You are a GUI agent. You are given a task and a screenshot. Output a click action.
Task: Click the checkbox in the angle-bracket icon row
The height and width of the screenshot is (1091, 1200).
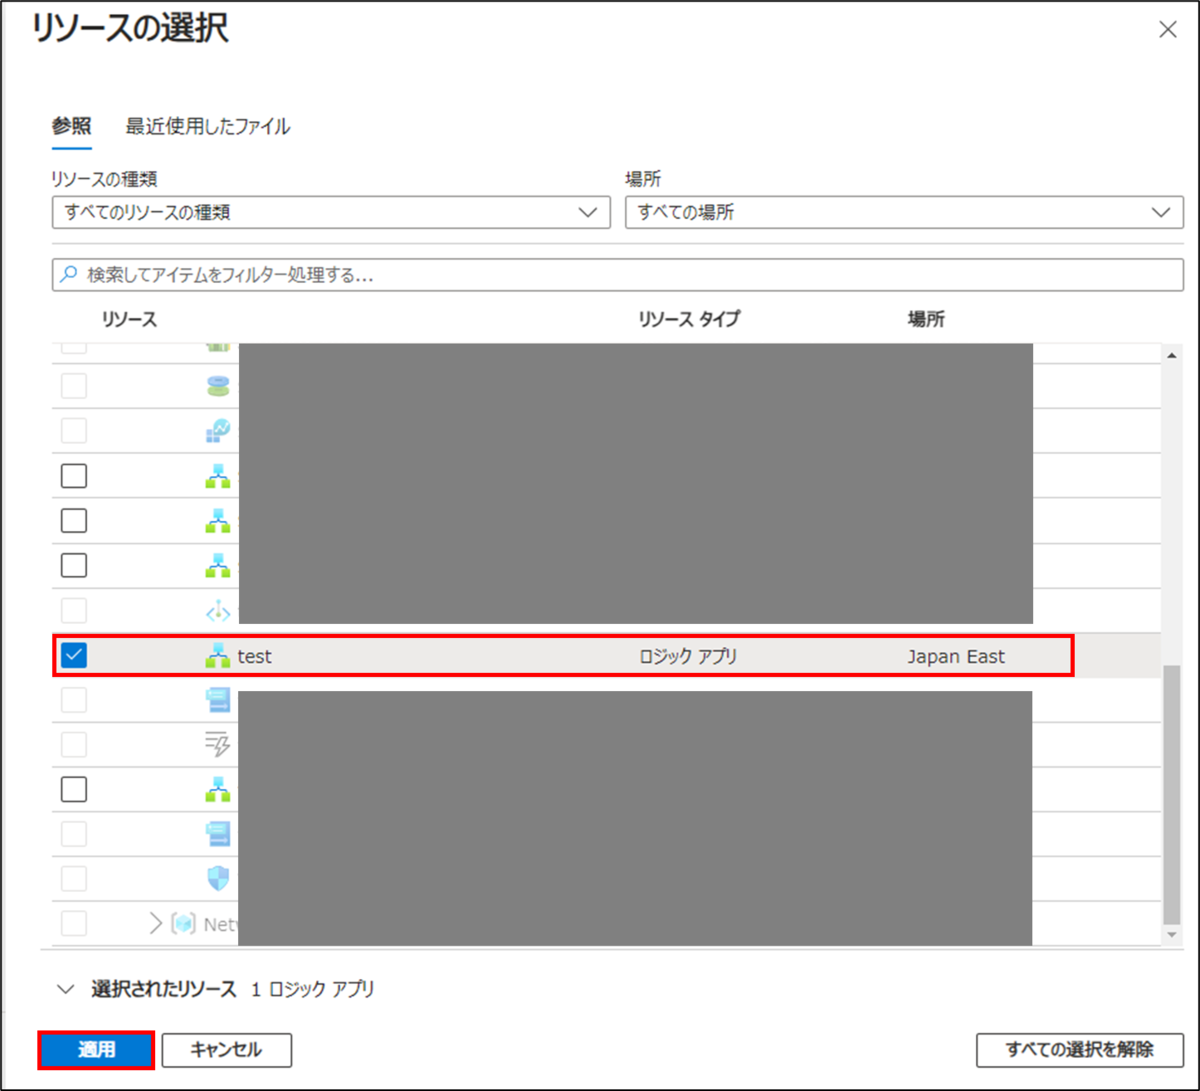click(74, 610)
